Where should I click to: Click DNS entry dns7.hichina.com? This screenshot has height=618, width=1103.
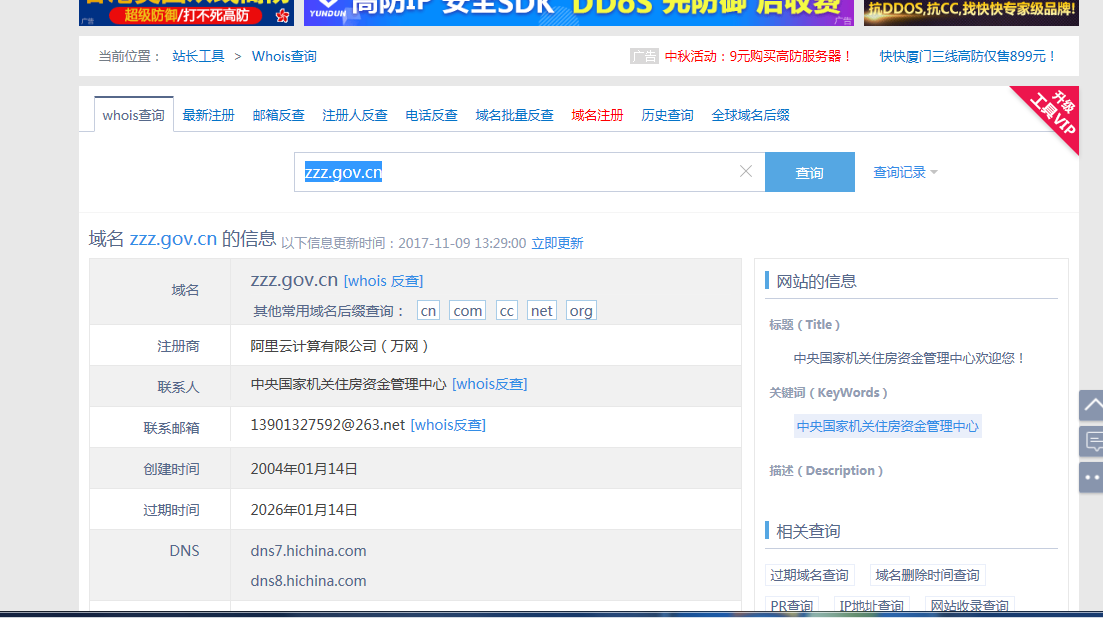(308, 551)
